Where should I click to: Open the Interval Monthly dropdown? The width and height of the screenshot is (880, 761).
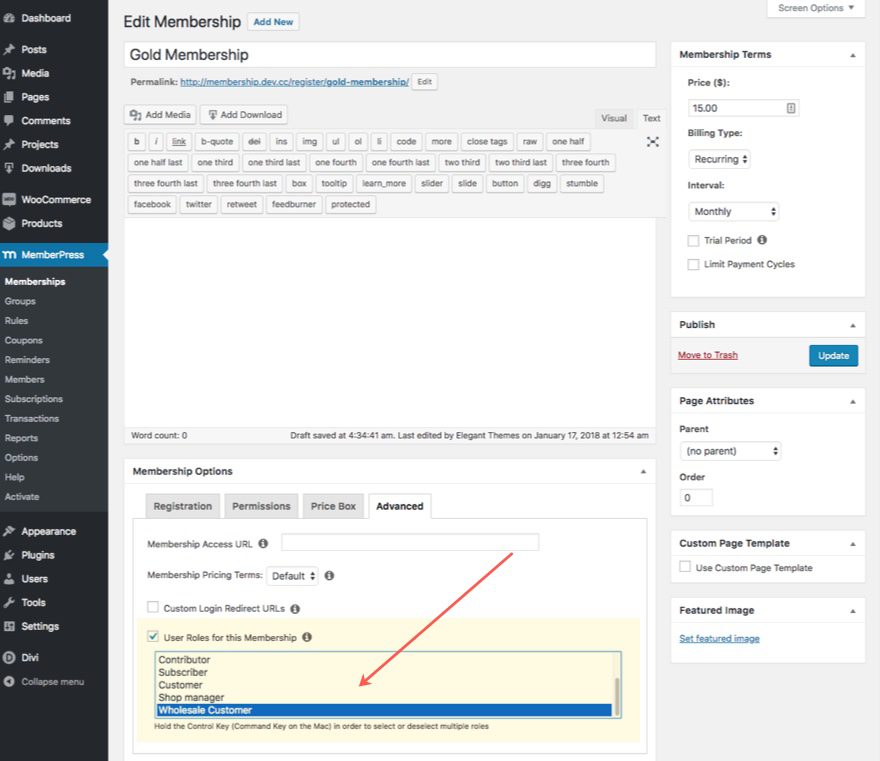(x=733, y=212)
